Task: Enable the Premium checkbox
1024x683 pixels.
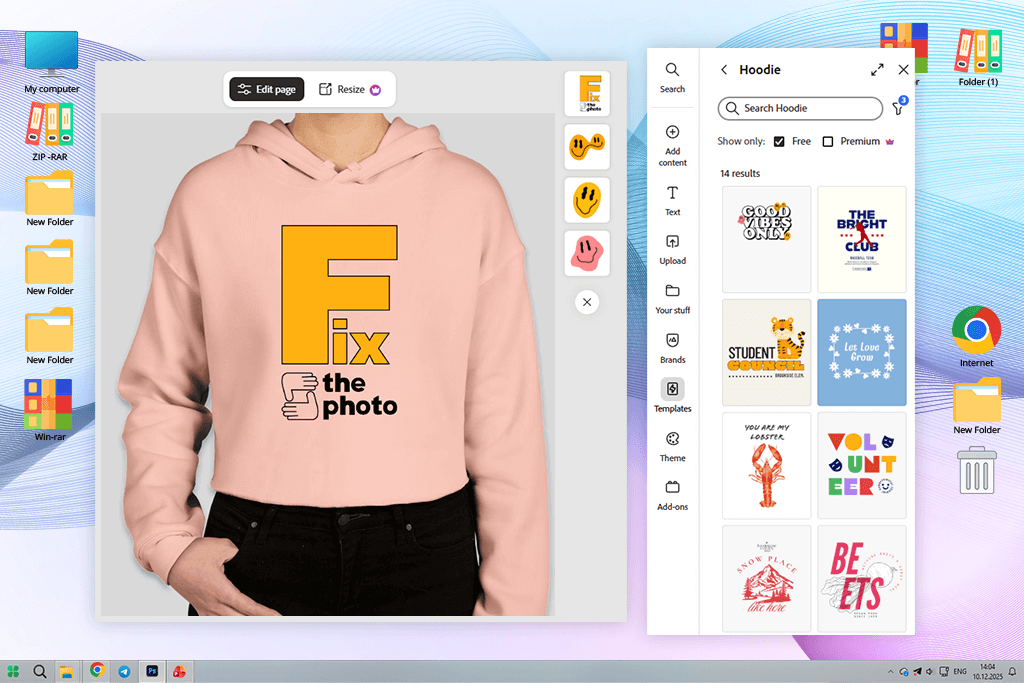Action: (x=827, y=142)
